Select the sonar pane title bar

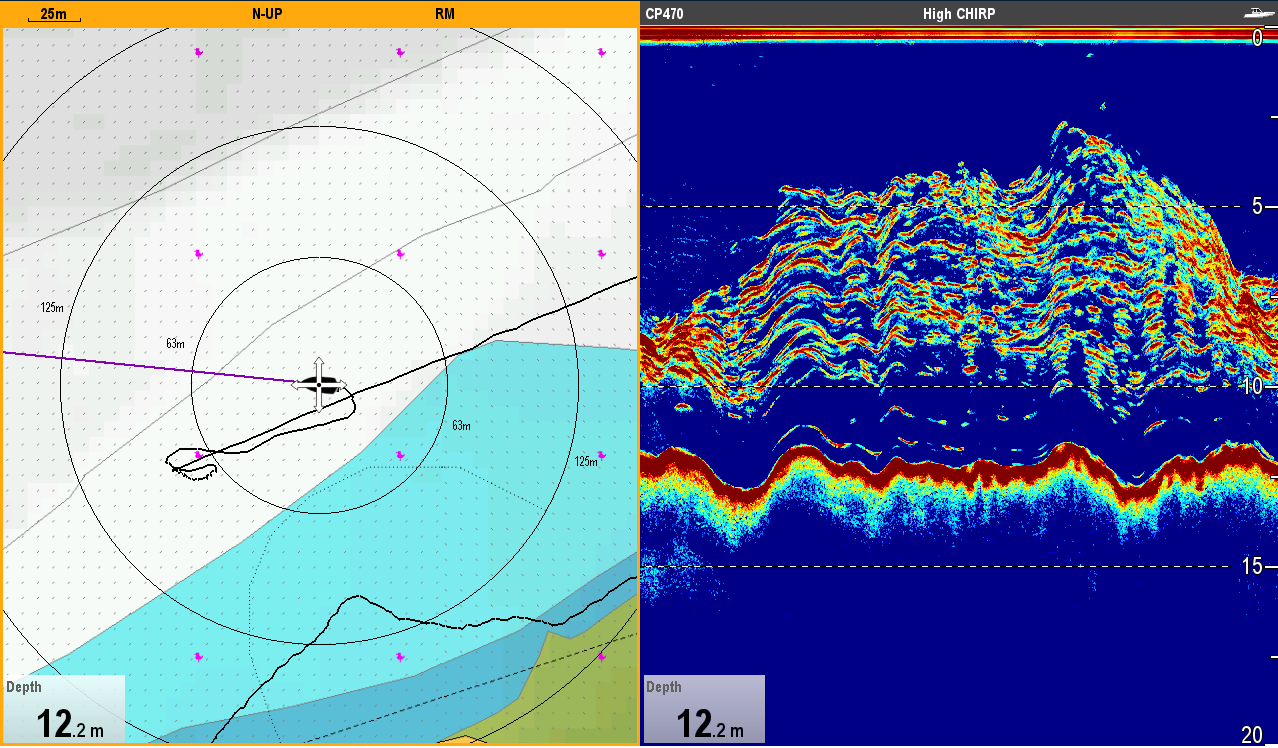tap(1100, 14)
